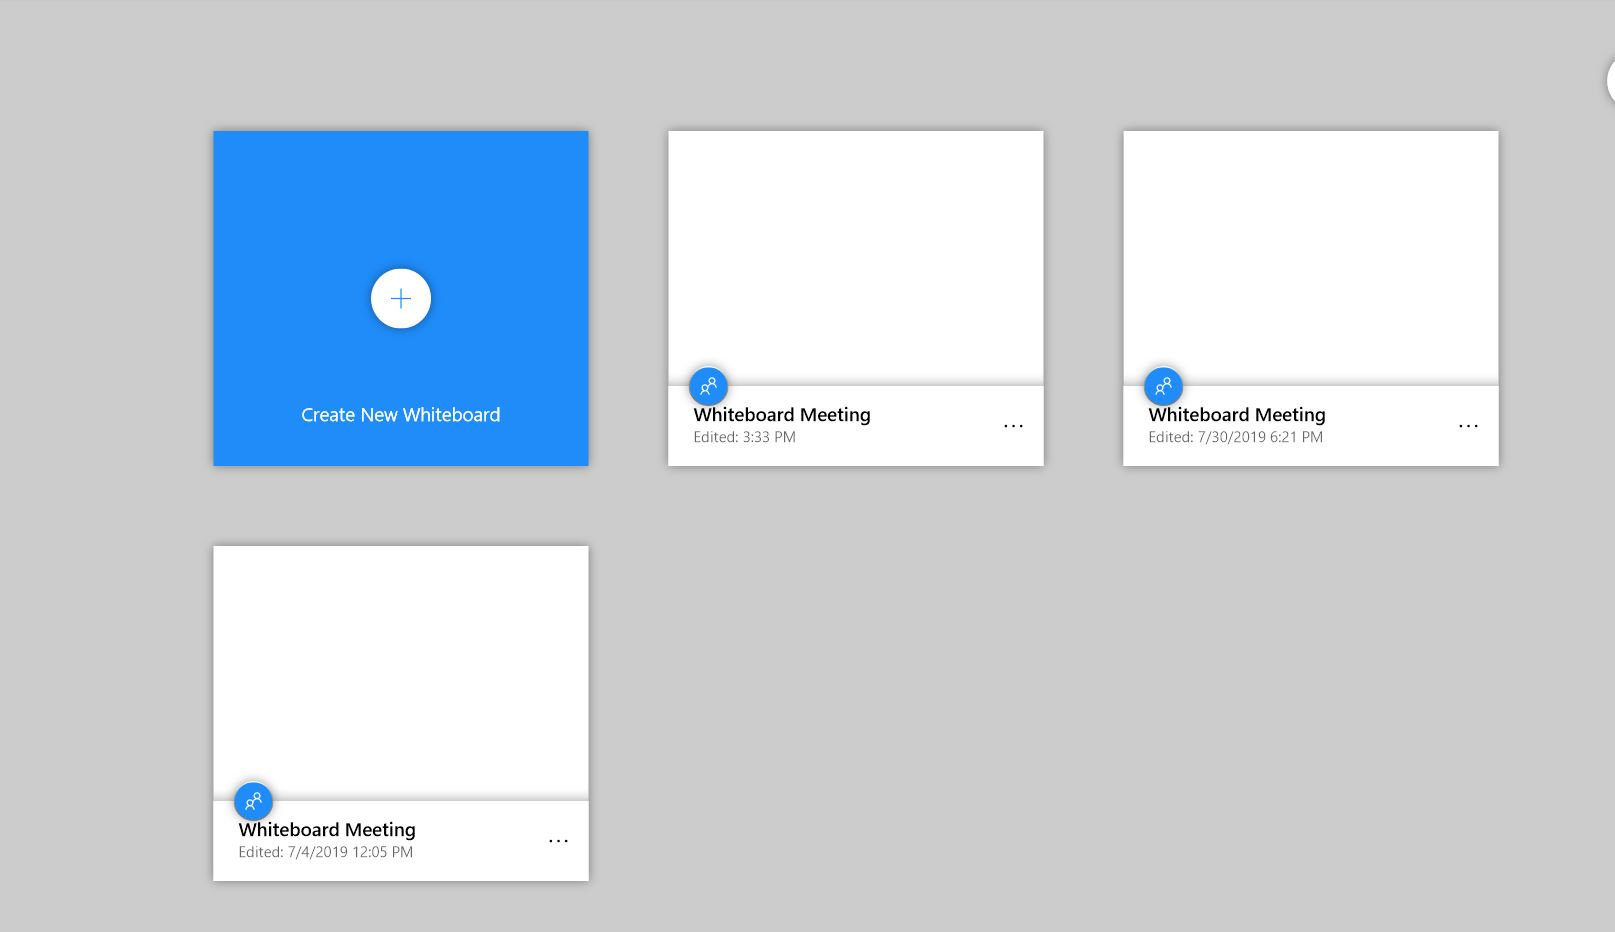Click the plus icon to add whiteboard
This screenshot has height=932, width=1615.
point(400,299)
